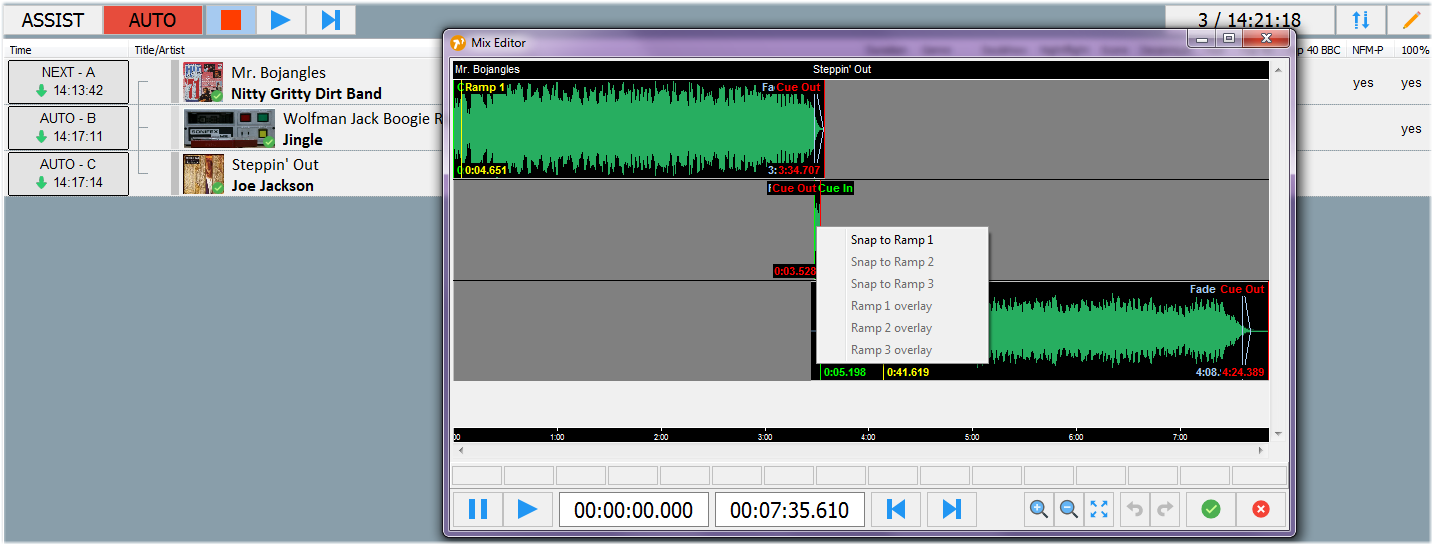Image resolution: width=1433 pixels, height=545 pixels.
Task: Click the AUTO - B player button
Action: (69, 127)
